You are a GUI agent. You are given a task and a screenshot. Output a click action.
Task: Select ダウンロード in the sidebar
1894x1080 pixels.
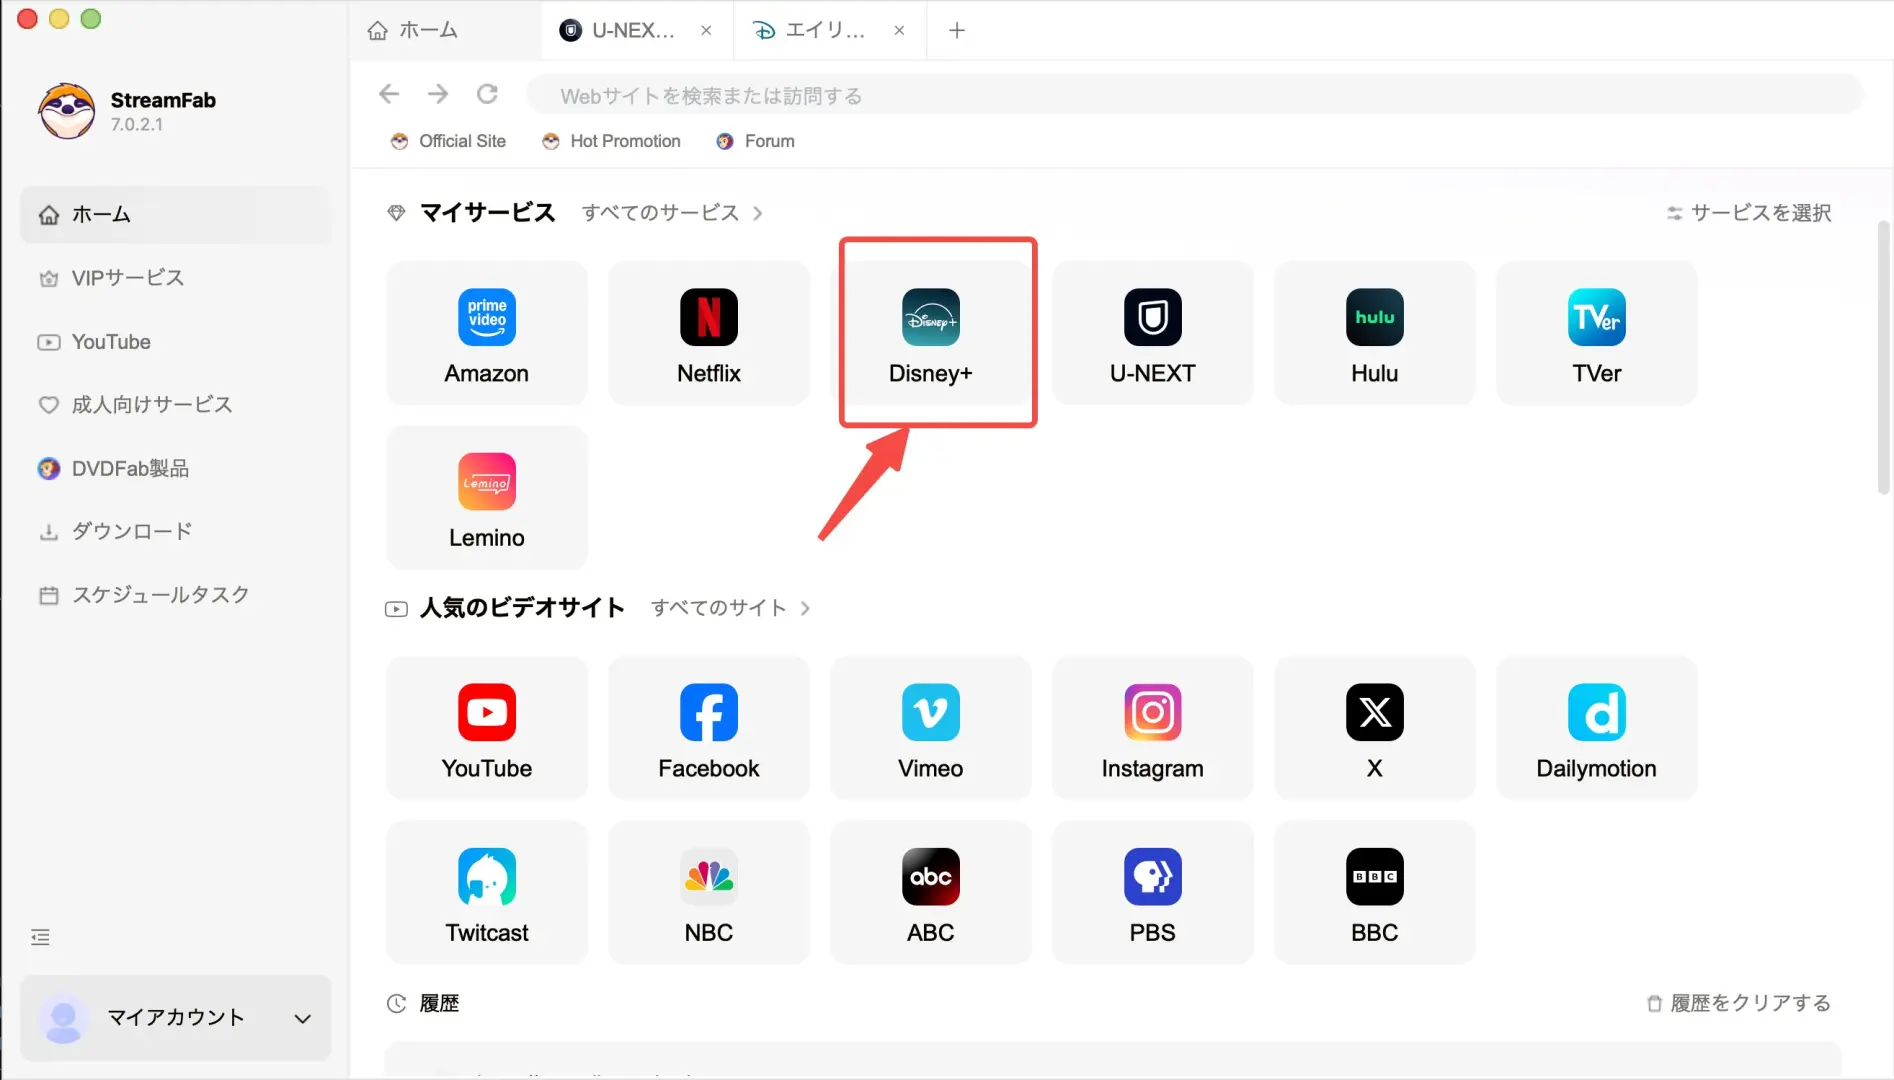click(x=175, y=531)
